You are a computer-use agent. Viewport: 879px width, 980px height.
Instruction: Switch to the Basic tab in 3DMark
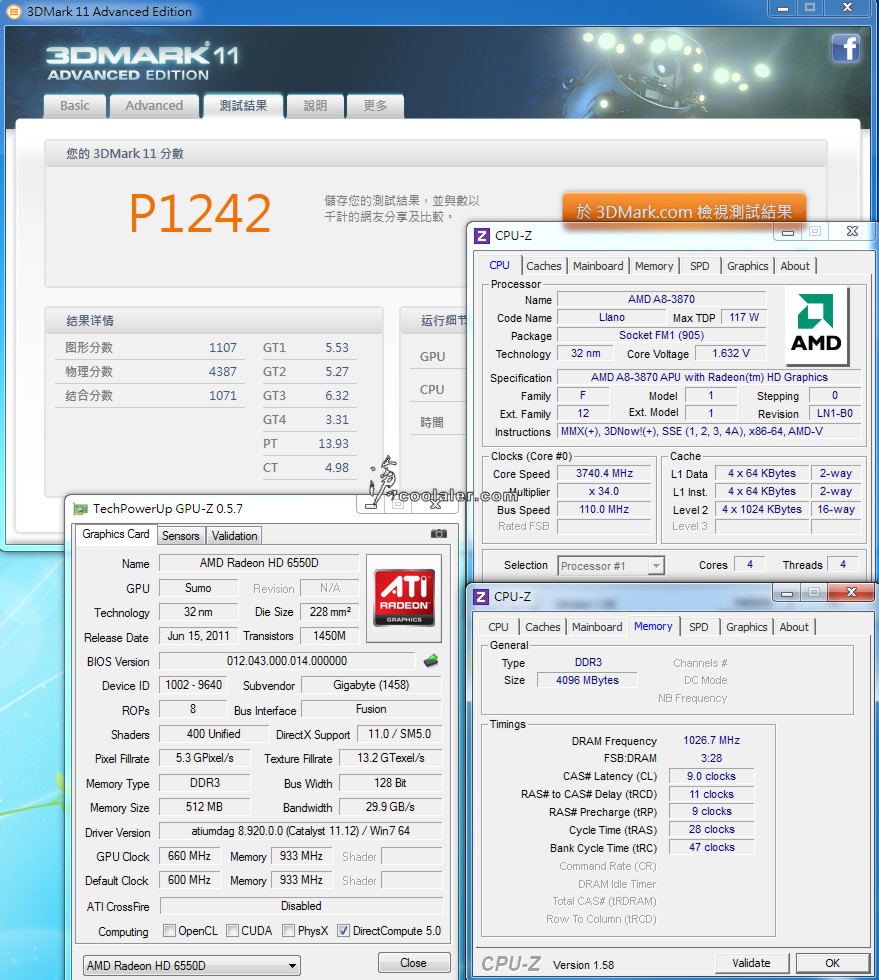pyautogui.click(x=74, y=106)
